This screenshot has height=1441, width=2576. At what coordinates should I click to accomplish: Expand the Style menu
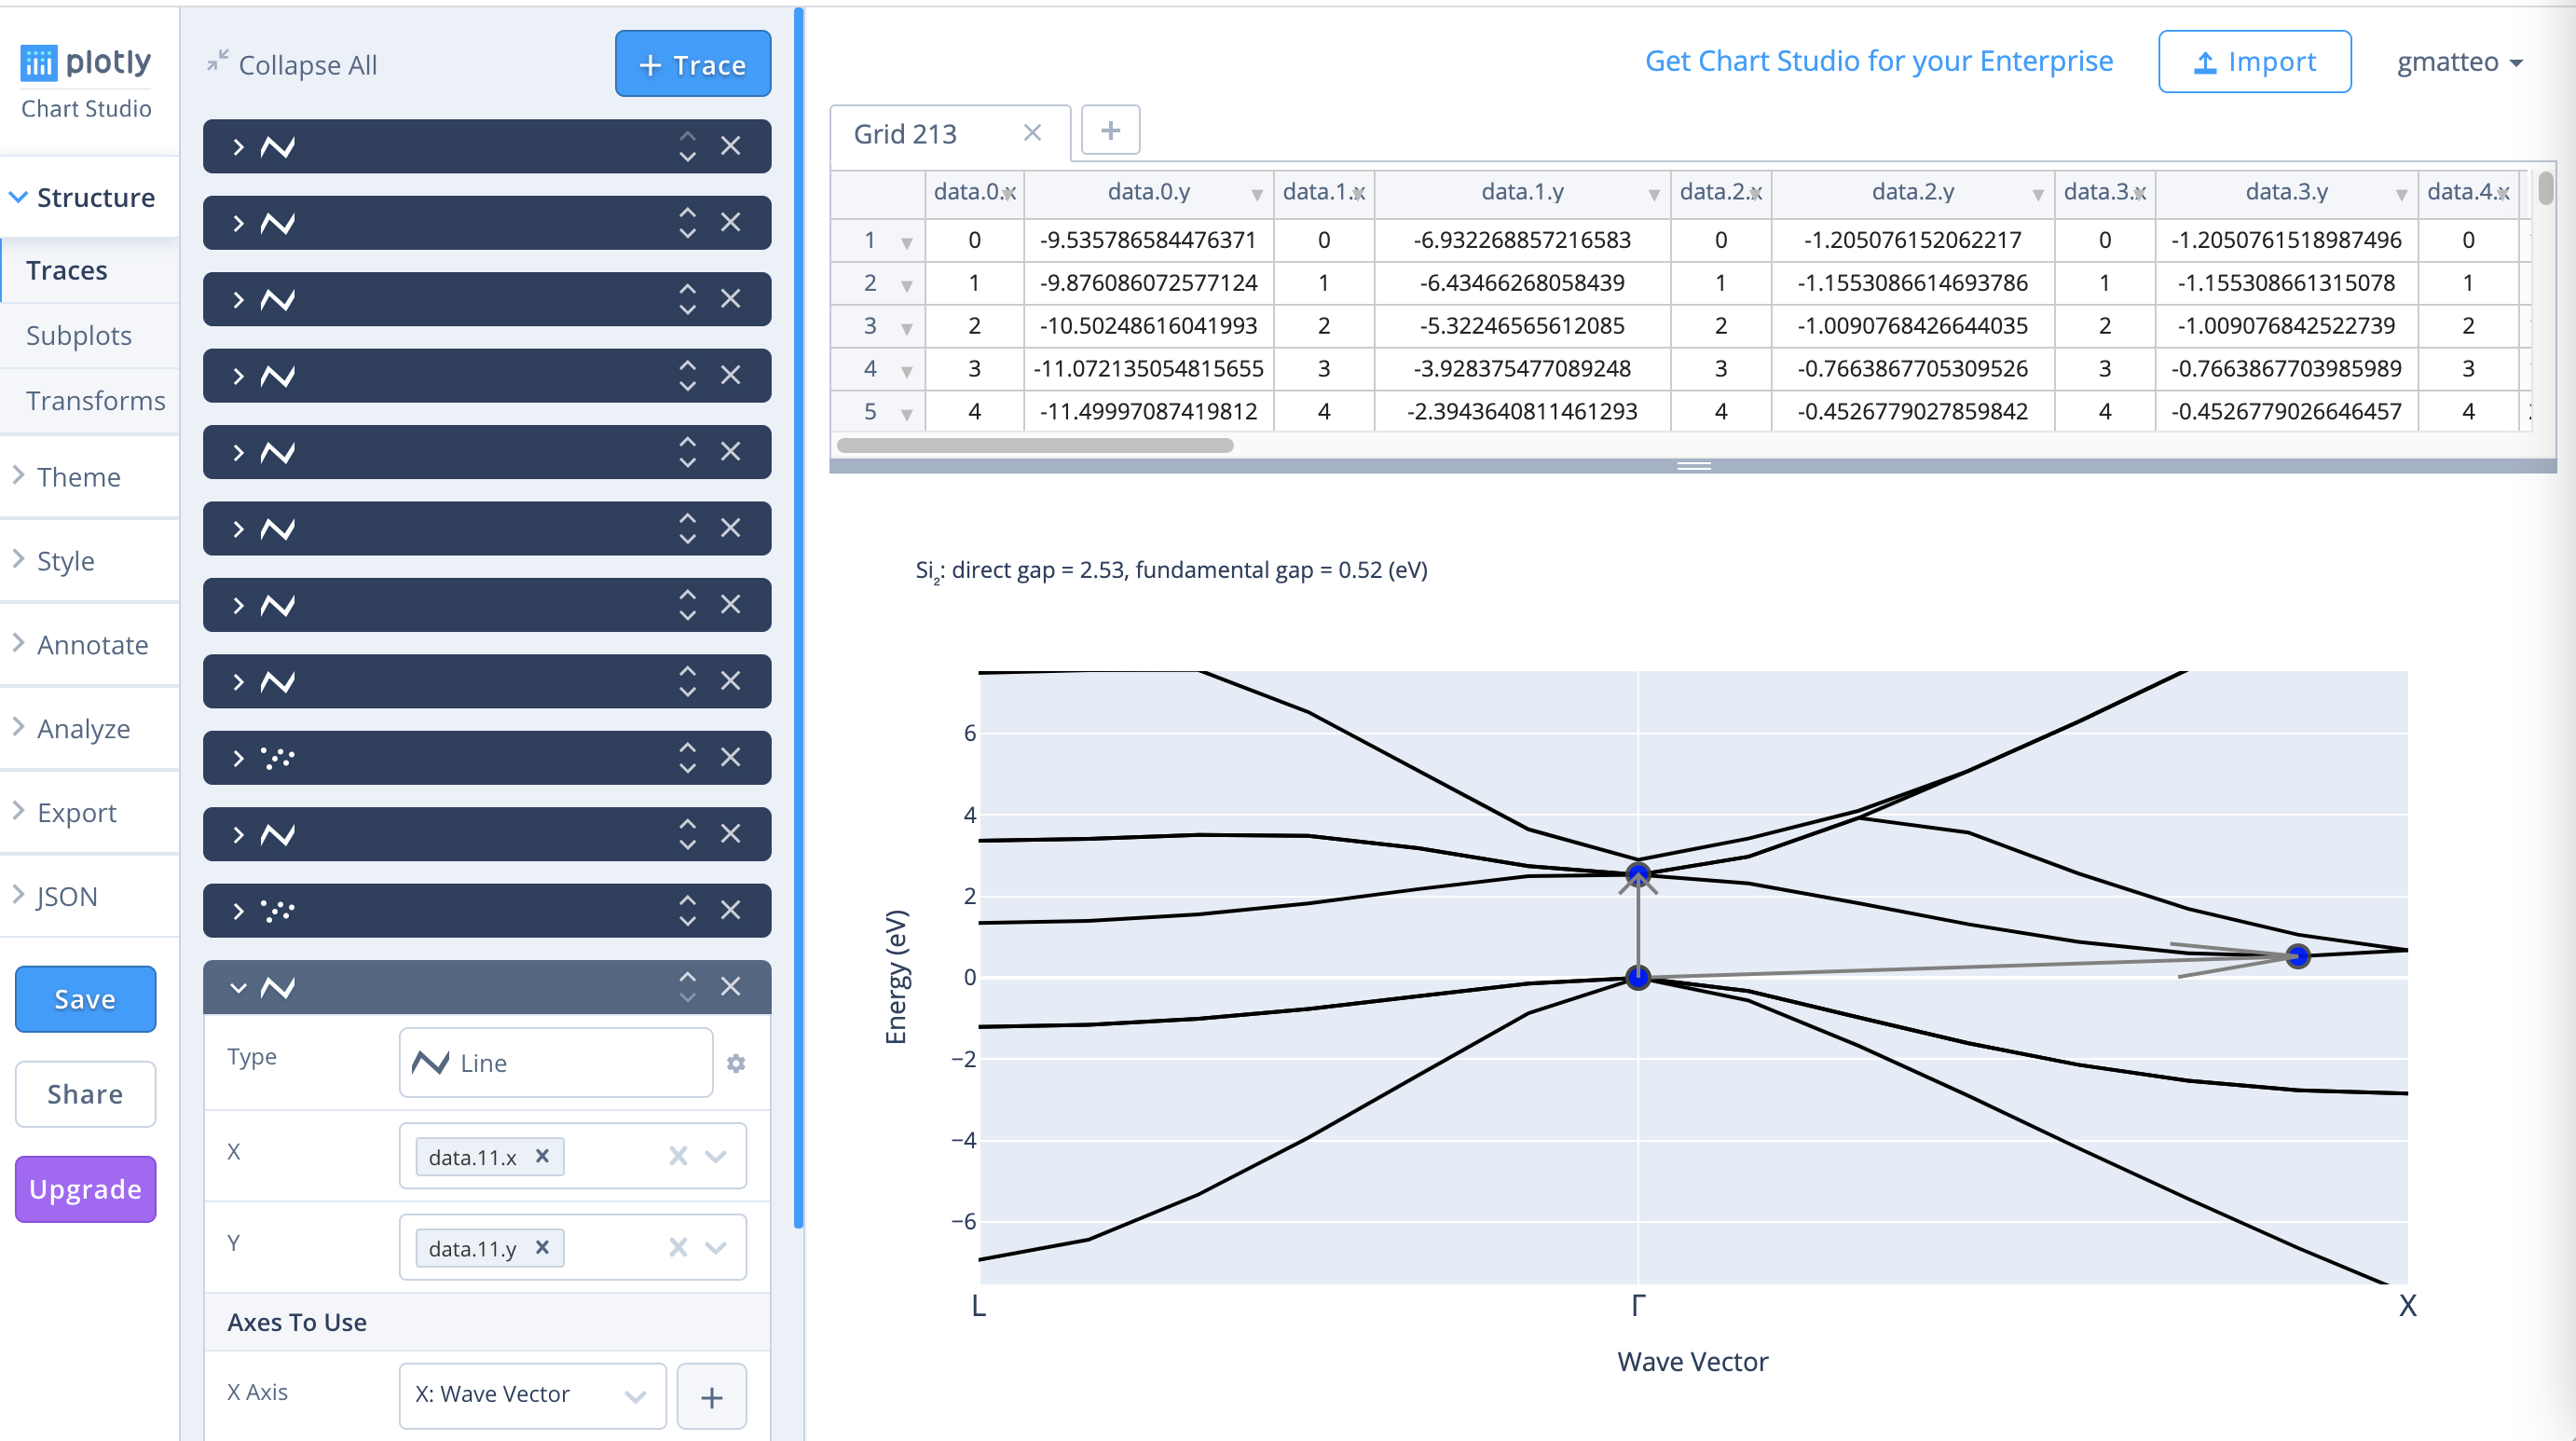point(66,560)
